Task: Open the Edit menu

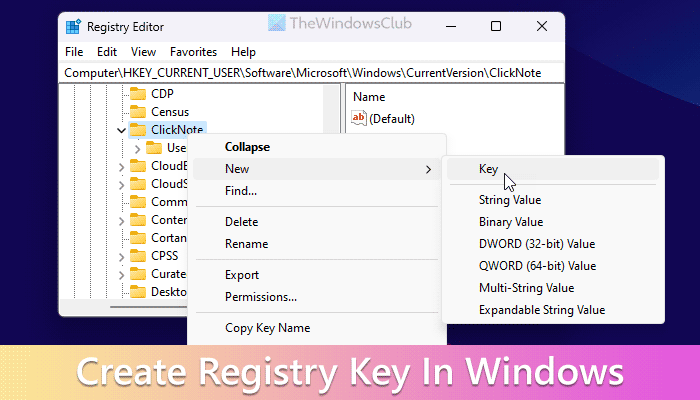Action: click(x=107, y=52)
